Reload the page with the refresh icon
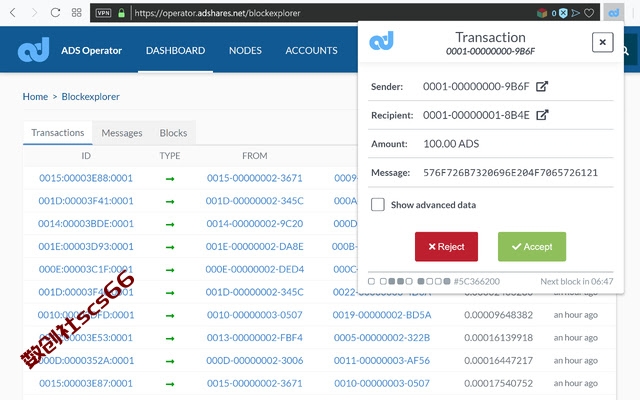 [x=55, y=13]
